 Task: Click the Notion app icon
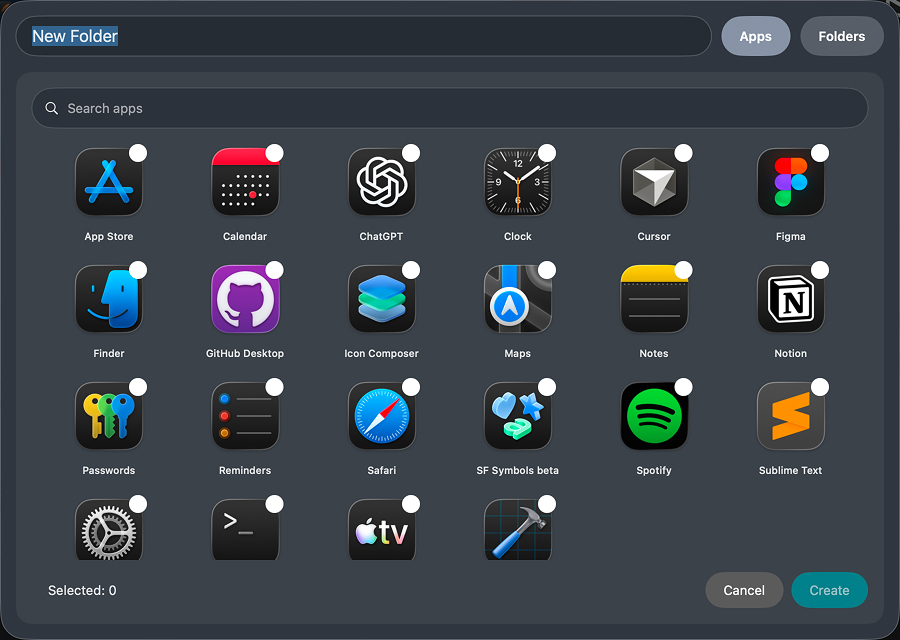[790, 298]
